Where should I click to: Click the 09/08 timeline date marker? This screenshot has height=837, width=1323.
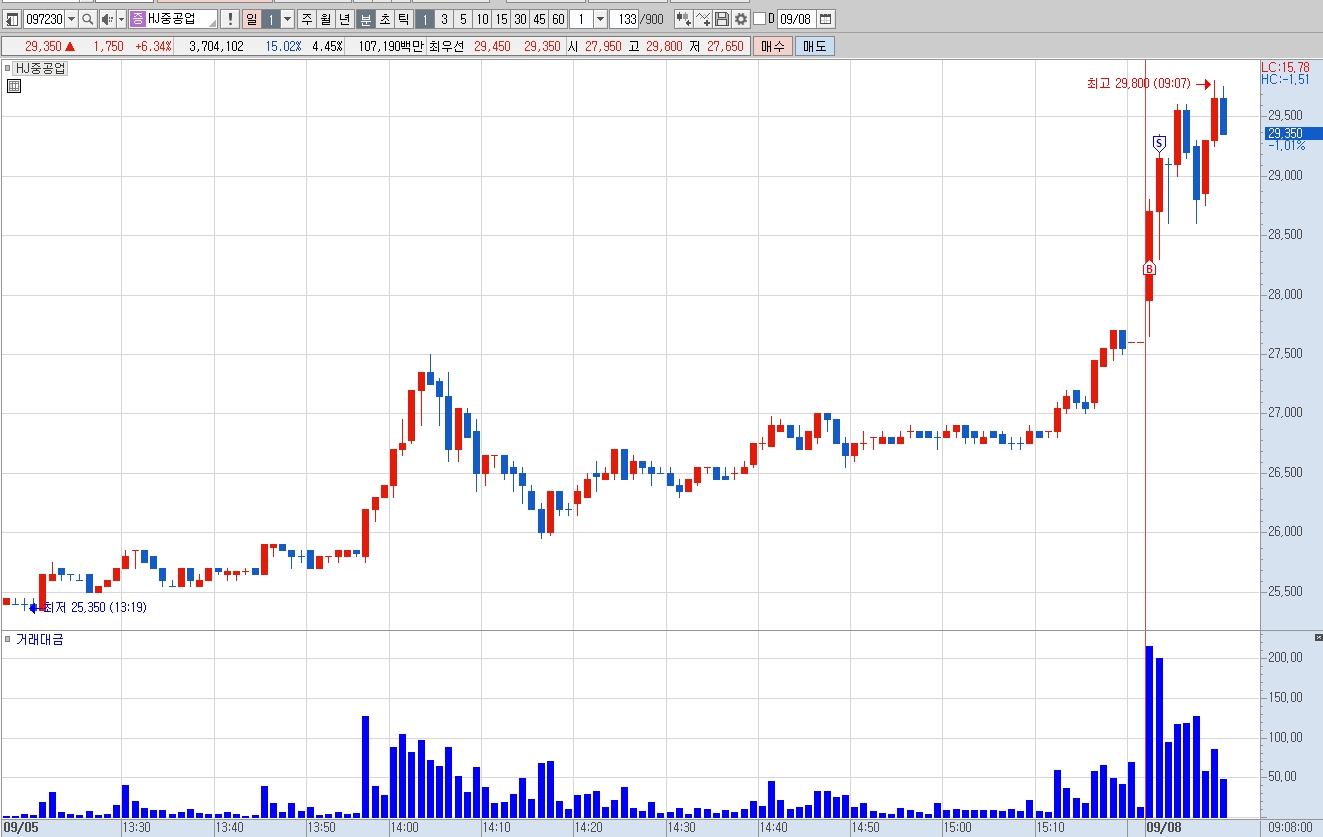point(1164,828)
